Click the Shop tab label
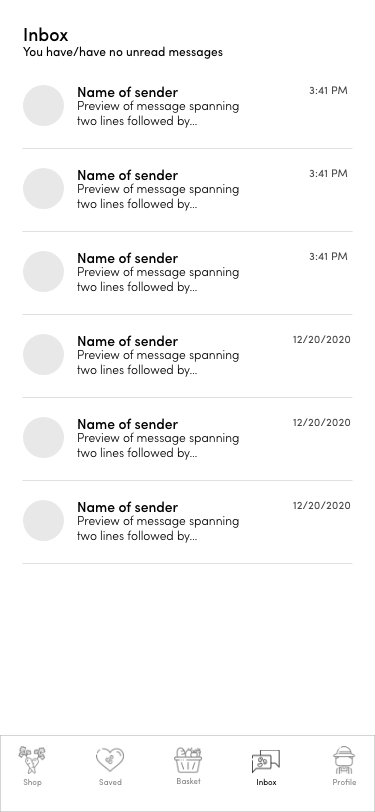375x812 pixels. point(32,782)
